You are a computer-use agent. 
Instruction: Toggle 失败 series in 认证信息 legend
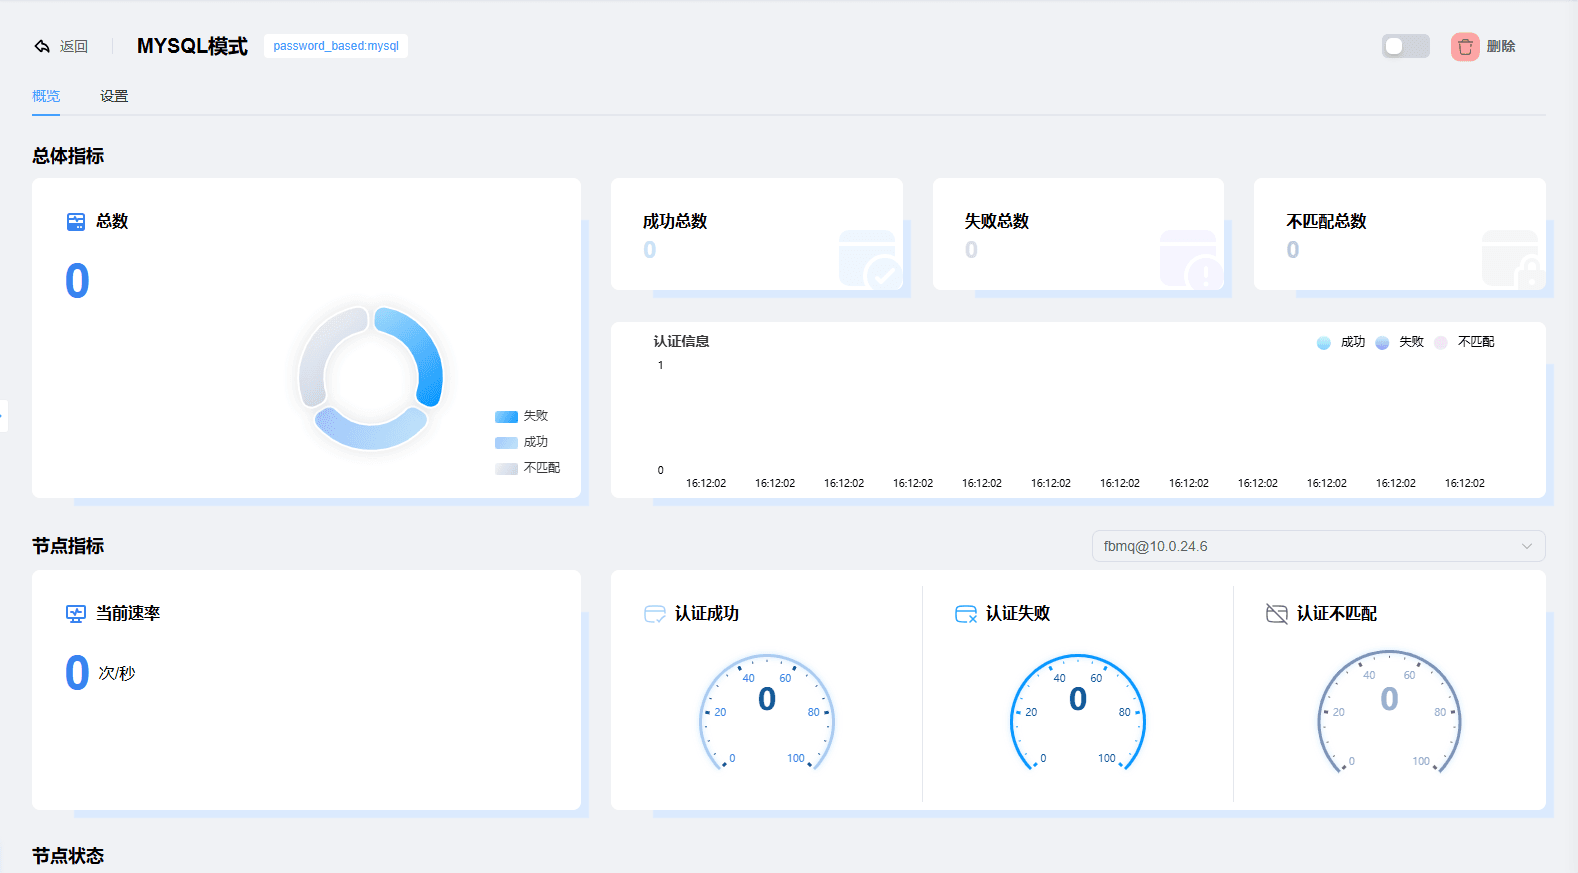pos(1400,342)
